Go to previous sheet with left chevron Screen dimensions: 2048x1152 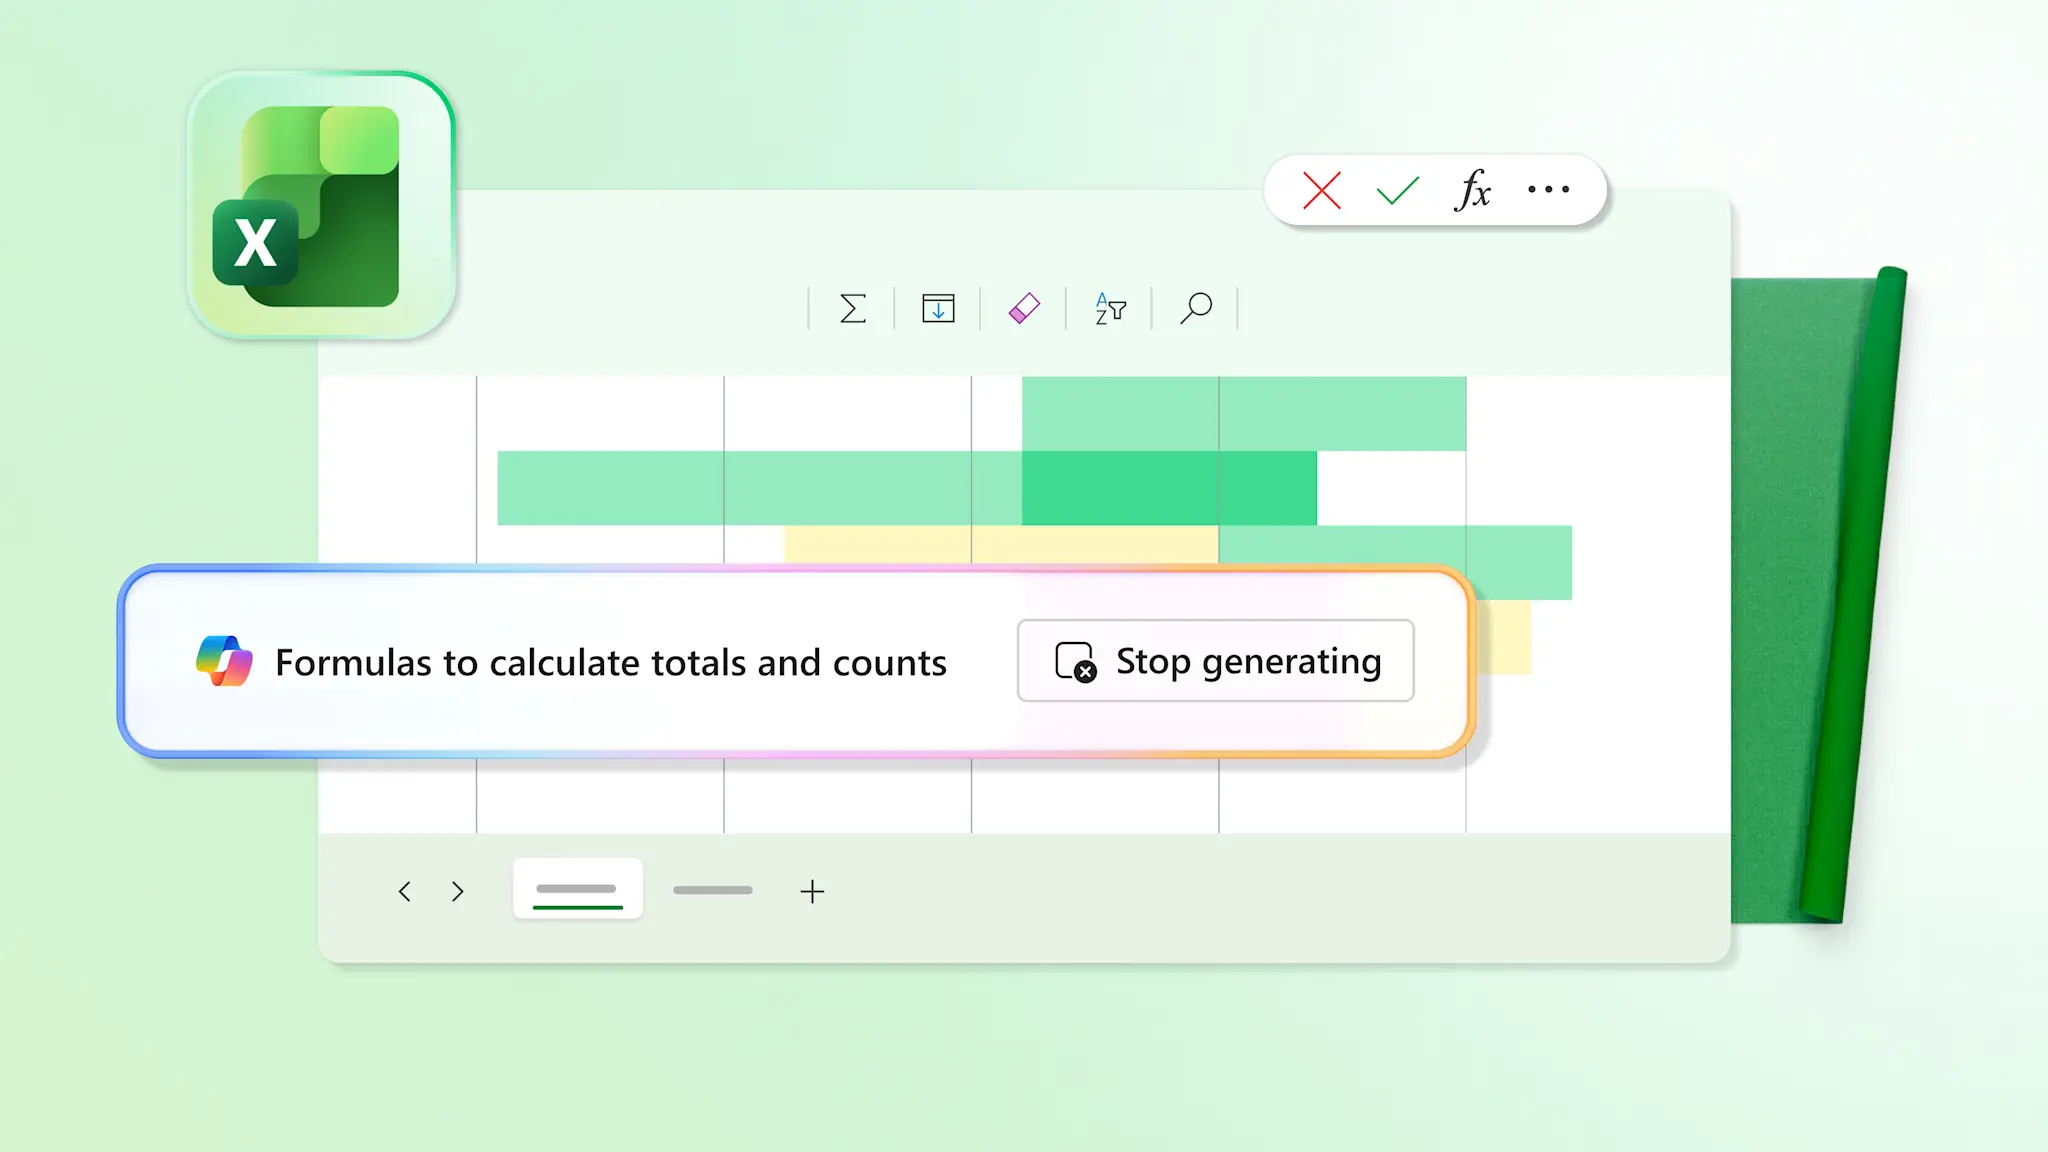point(405,891)
